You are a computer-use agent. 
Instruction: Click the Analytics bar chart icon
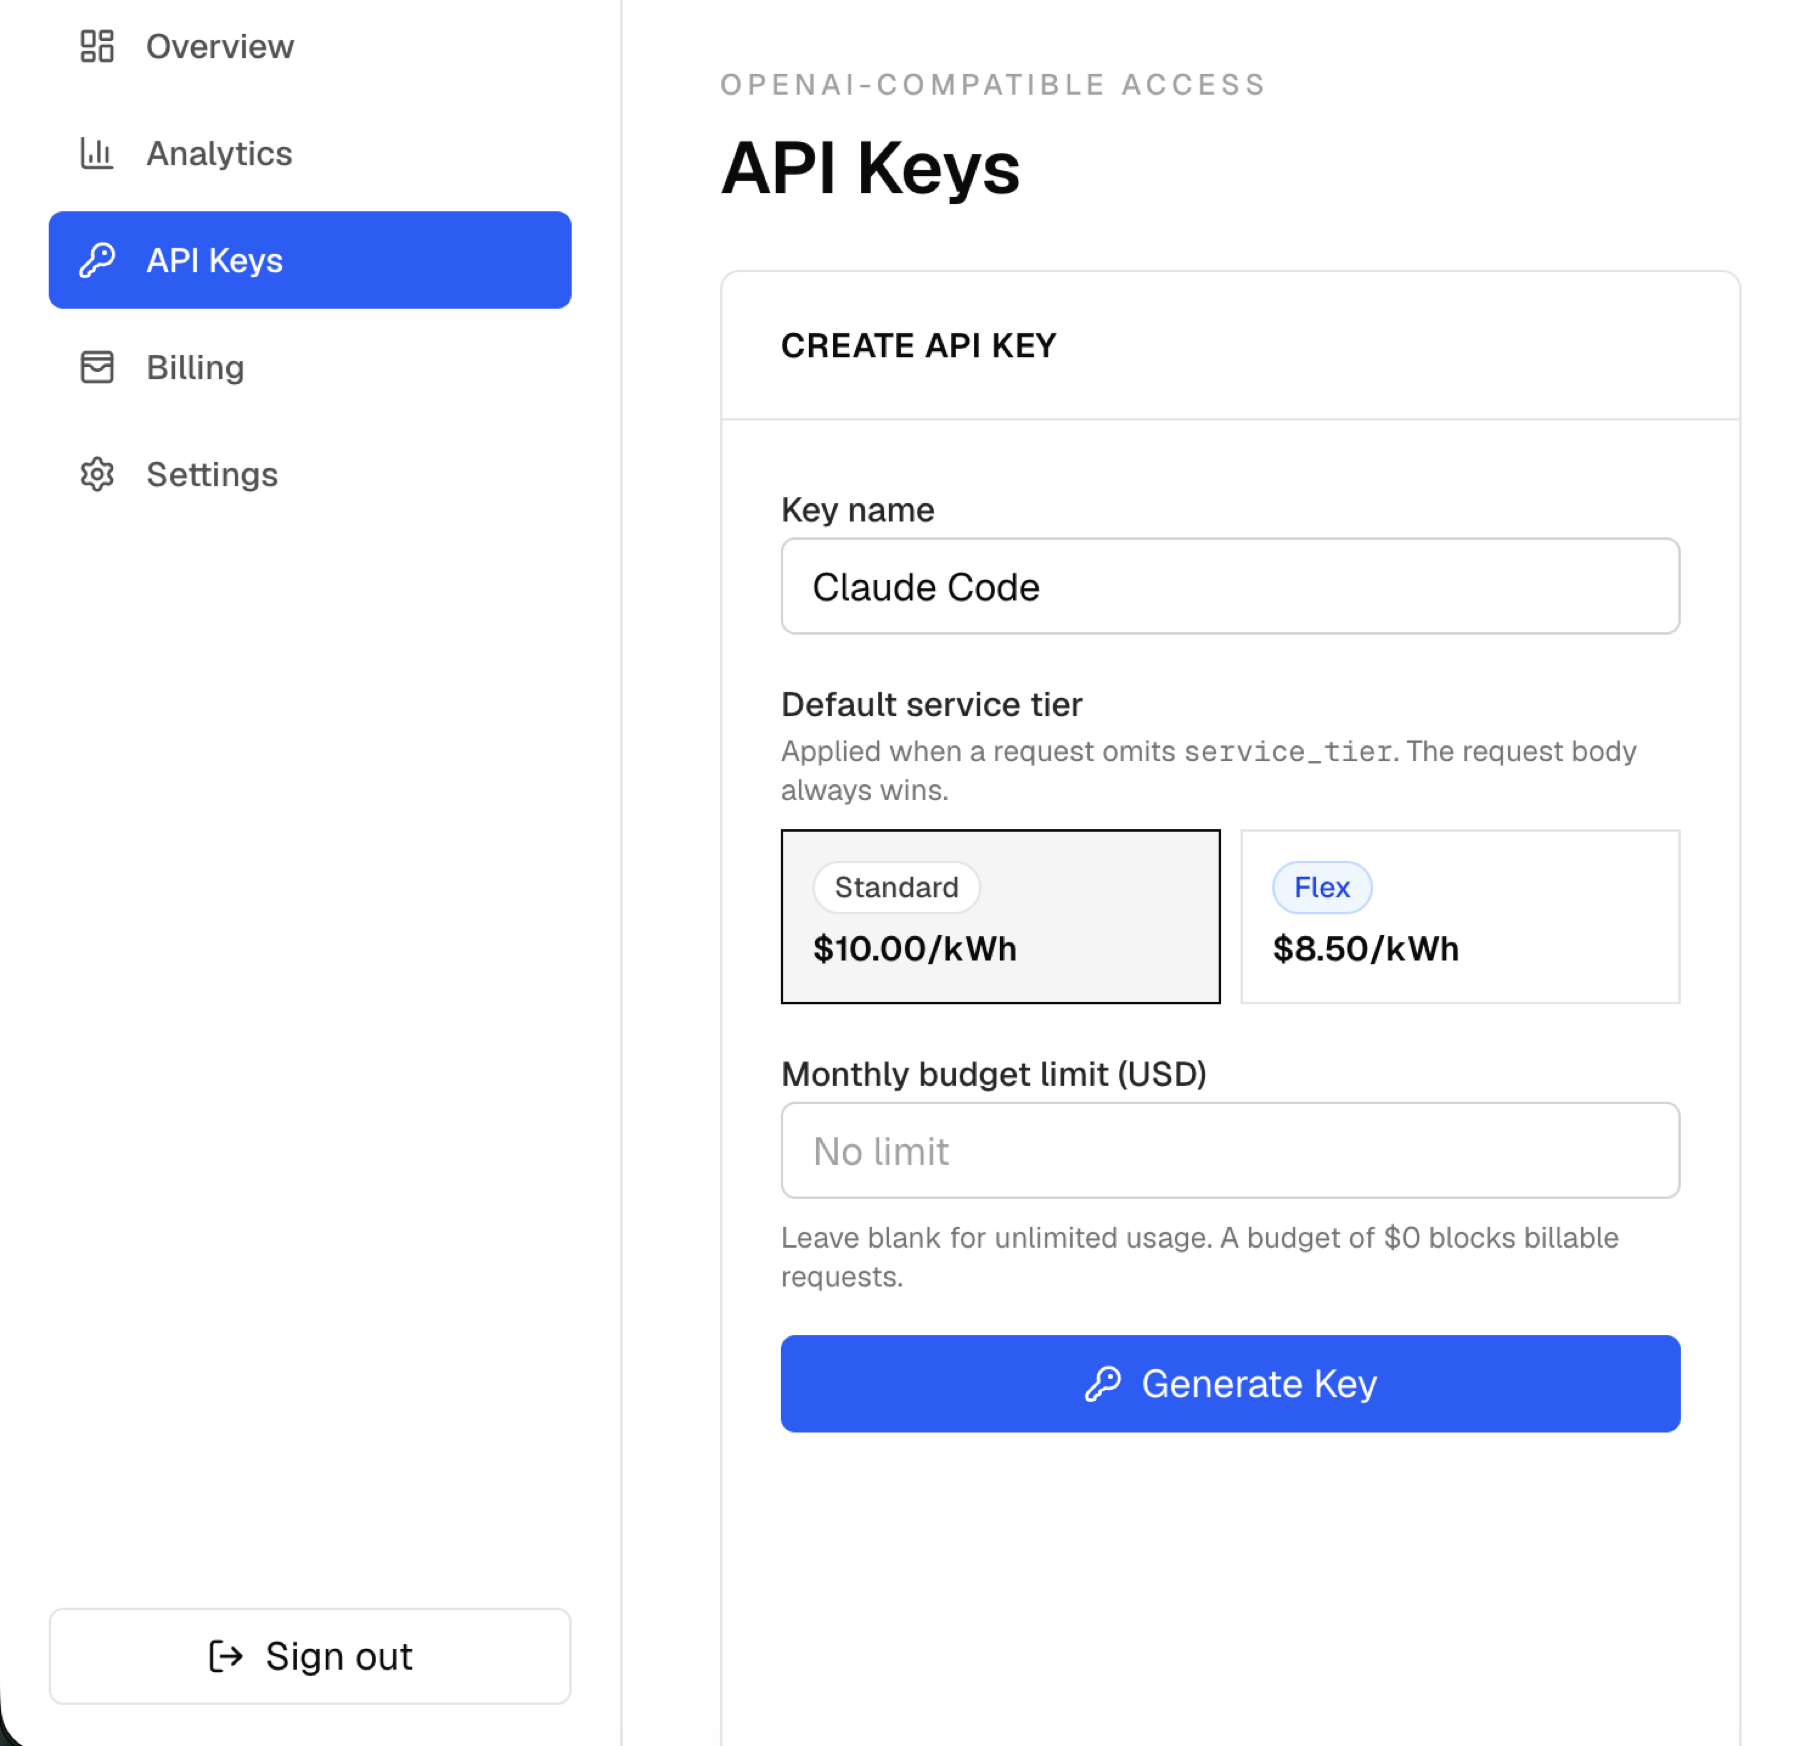(x=97, y=153)
